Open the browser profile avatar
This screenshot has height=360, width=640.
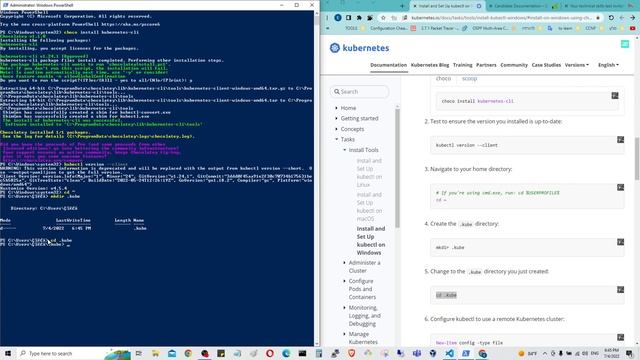click(x=338, y=18)
